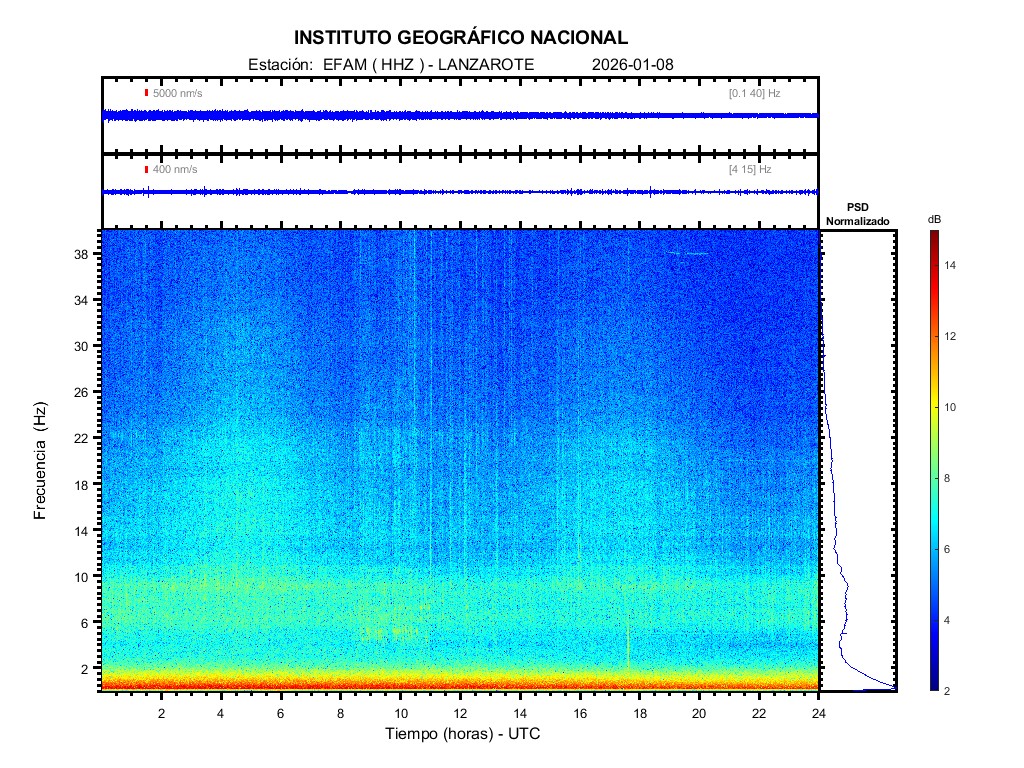Click the [0.1 40] Hz filter label

point(754,93)
